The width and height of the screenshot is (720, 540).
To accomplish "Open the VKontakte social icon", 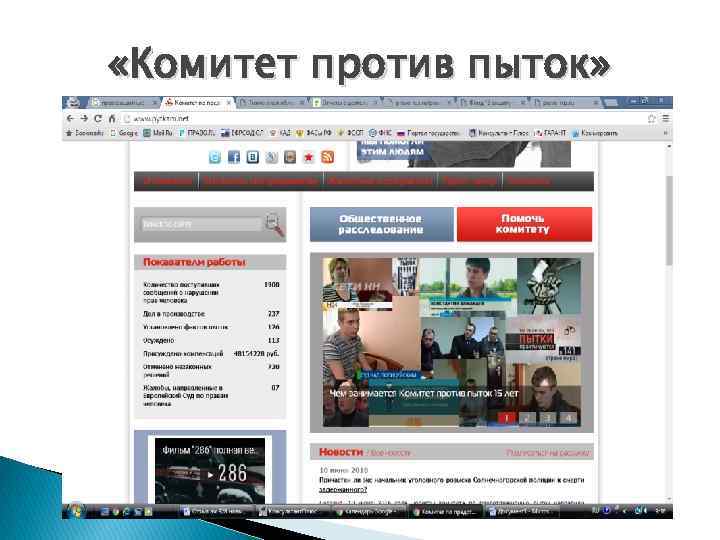I will [x=253, y=158].
